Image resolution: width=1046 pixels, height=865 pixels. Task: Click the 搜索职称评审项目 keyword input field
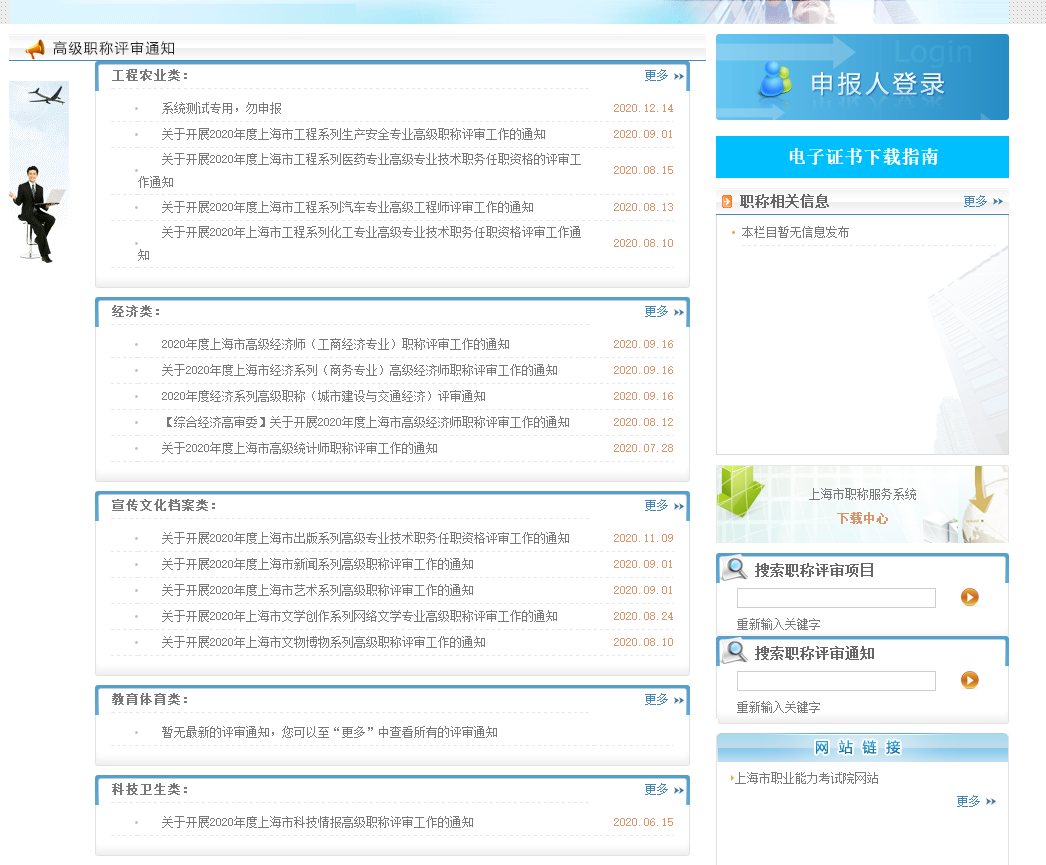(x=836, y=598)
